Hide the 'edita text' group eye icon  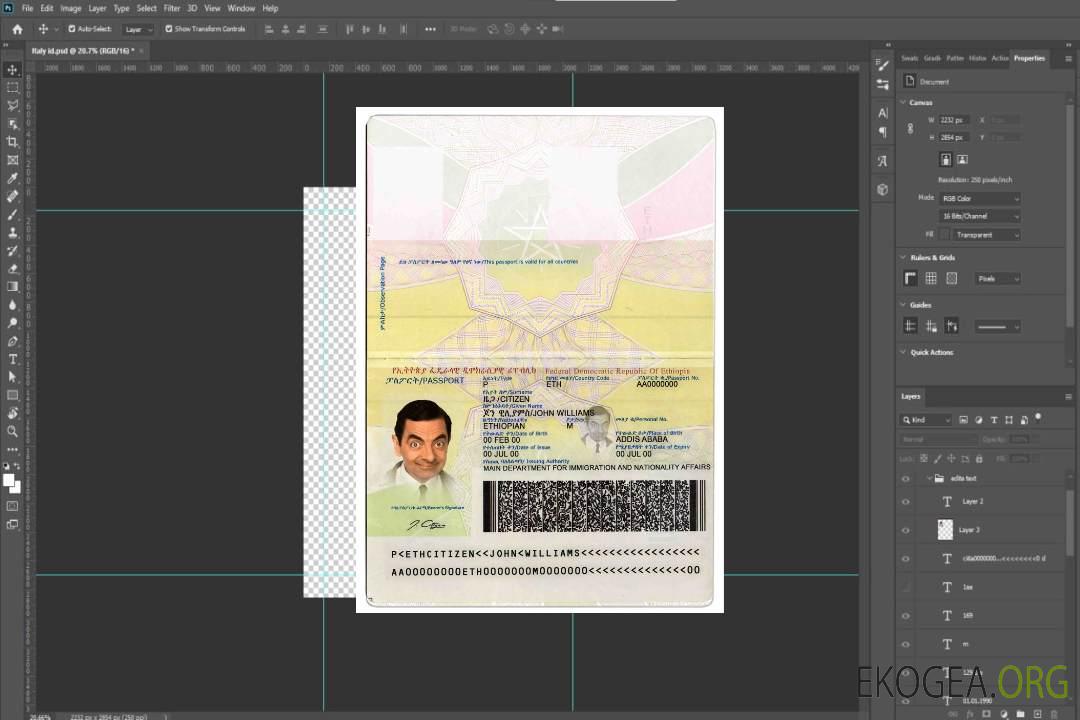(906, 478)
